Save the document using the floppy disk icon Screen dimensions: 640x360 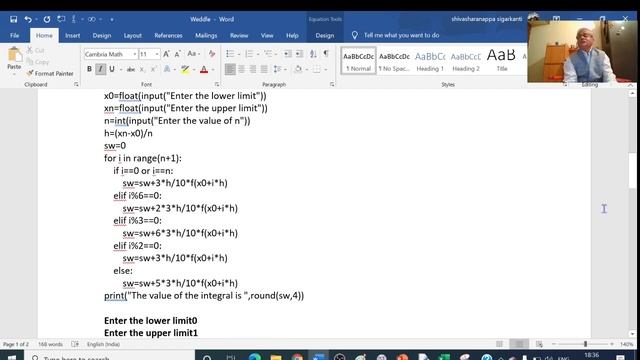pyautogui.click(x=13, y=19)
